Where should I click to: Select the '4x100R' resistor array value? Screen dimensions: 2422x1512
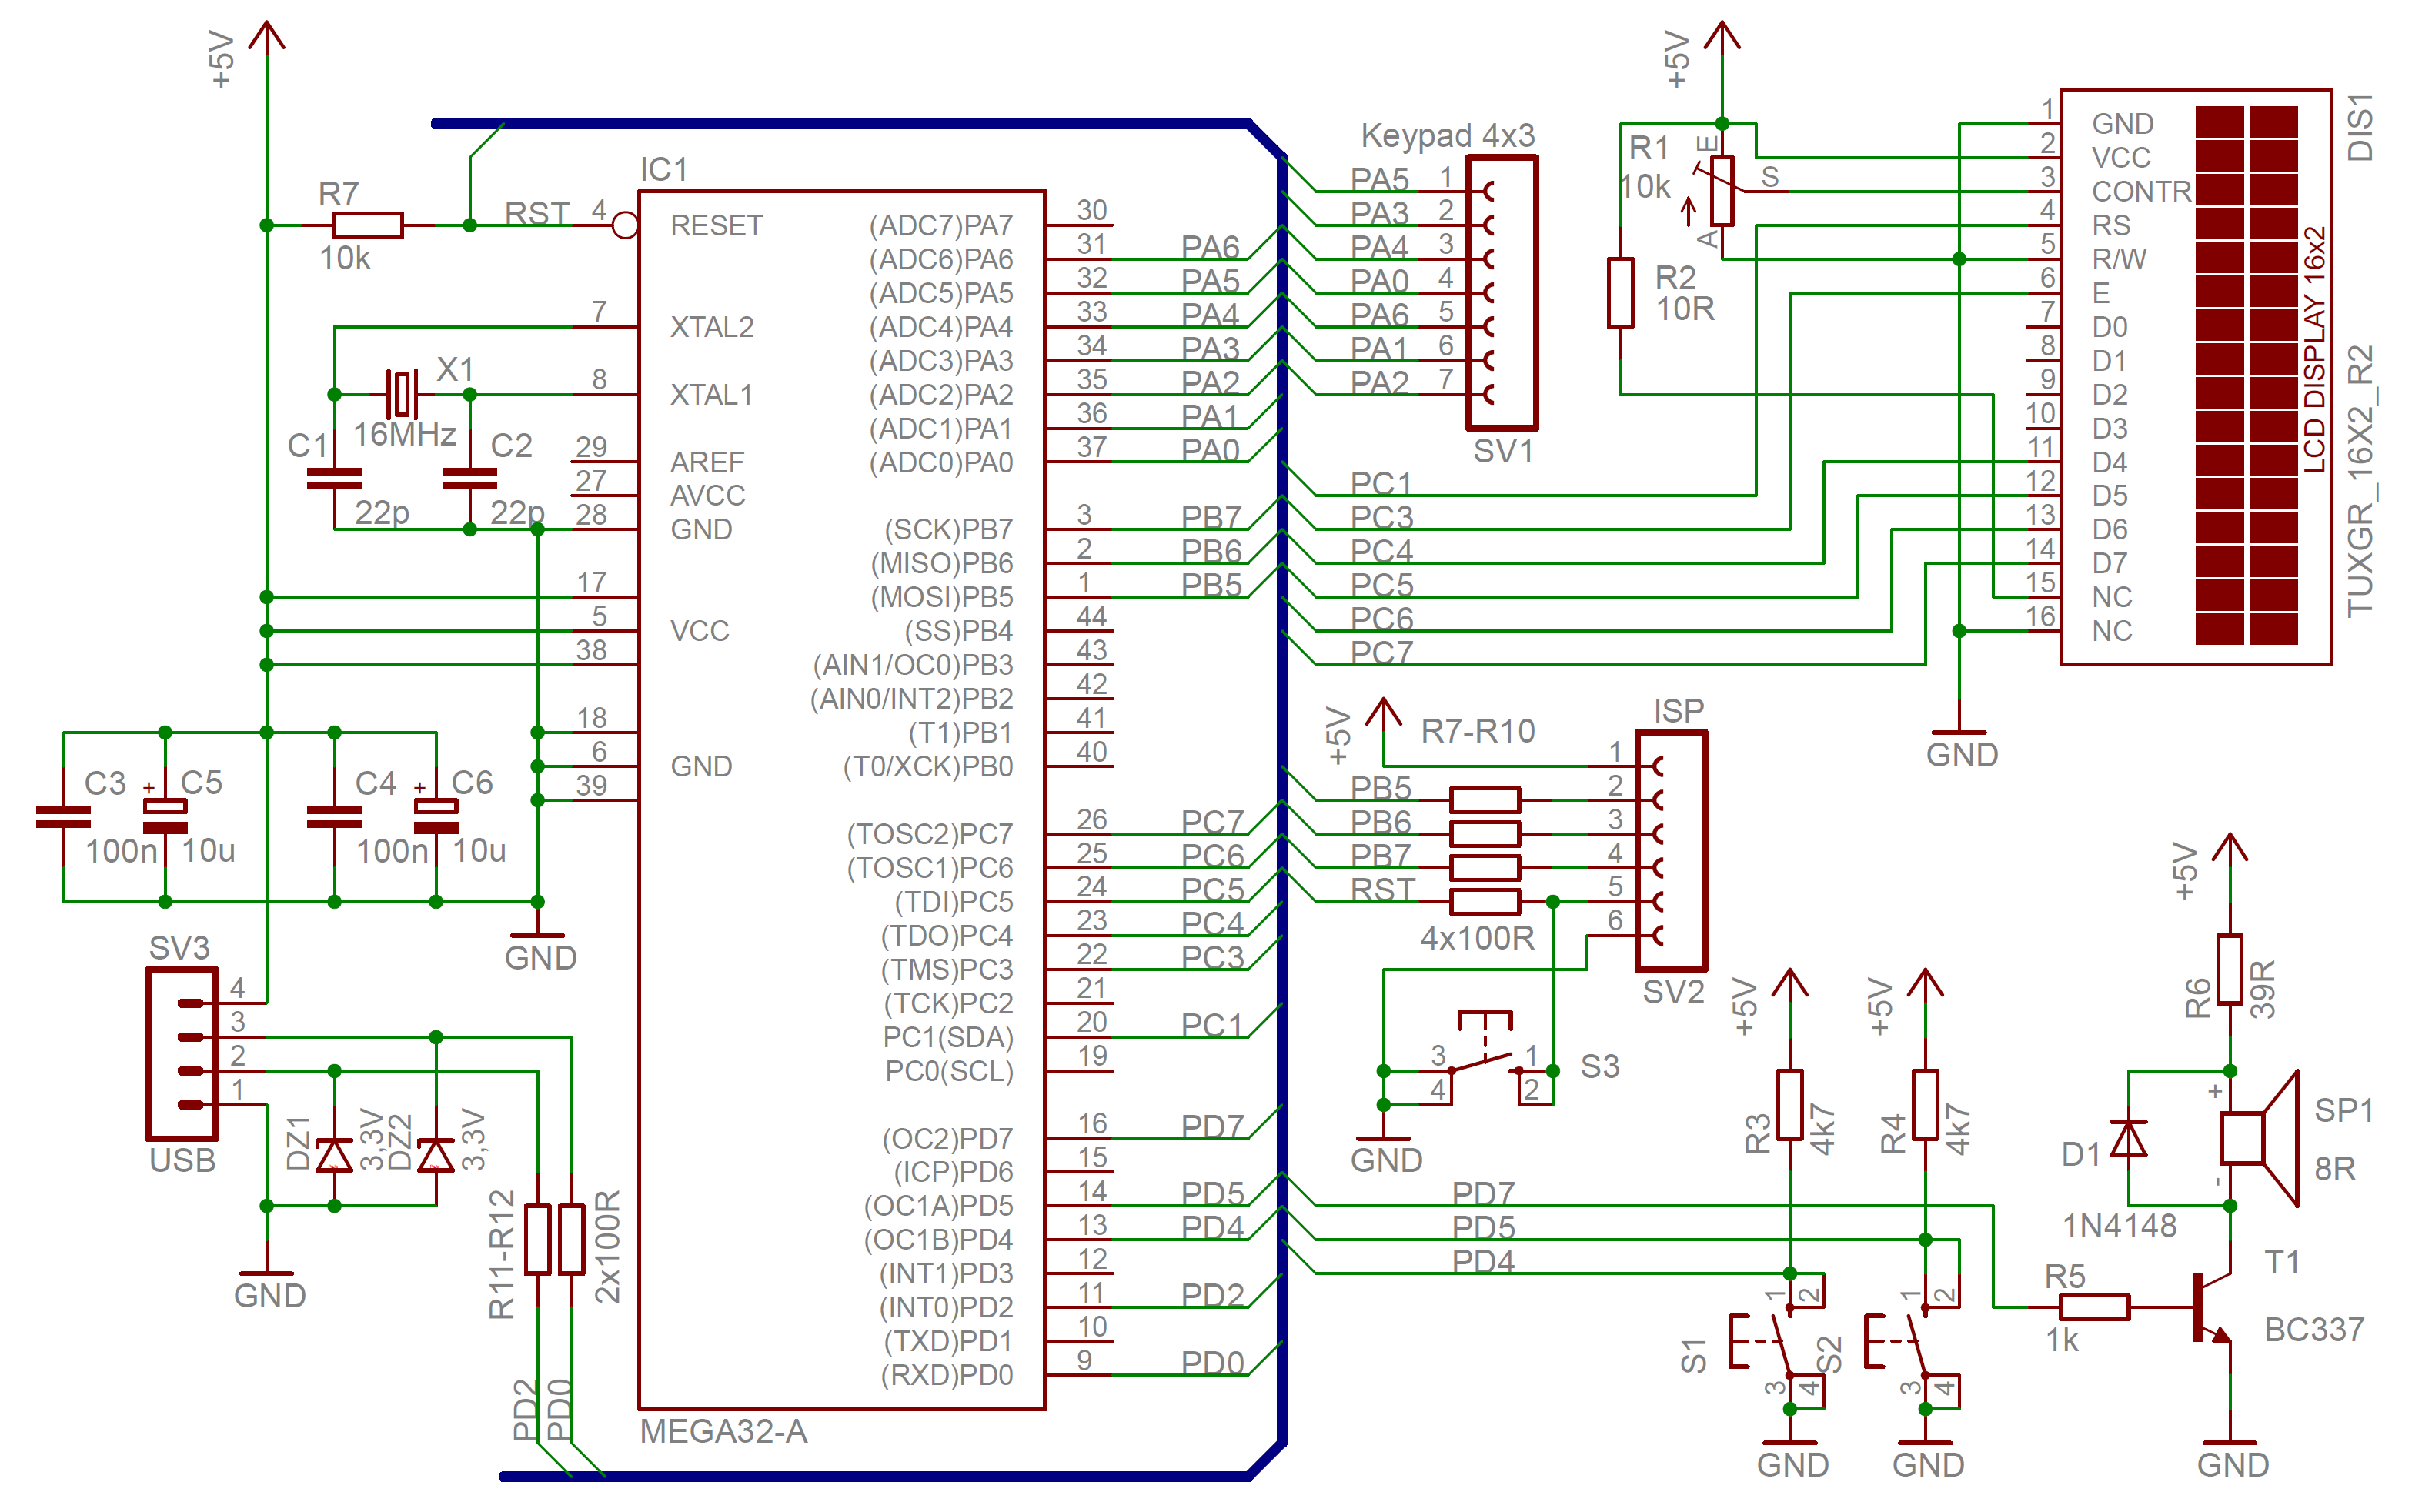pyautogui.click(x=1477, y=938)
